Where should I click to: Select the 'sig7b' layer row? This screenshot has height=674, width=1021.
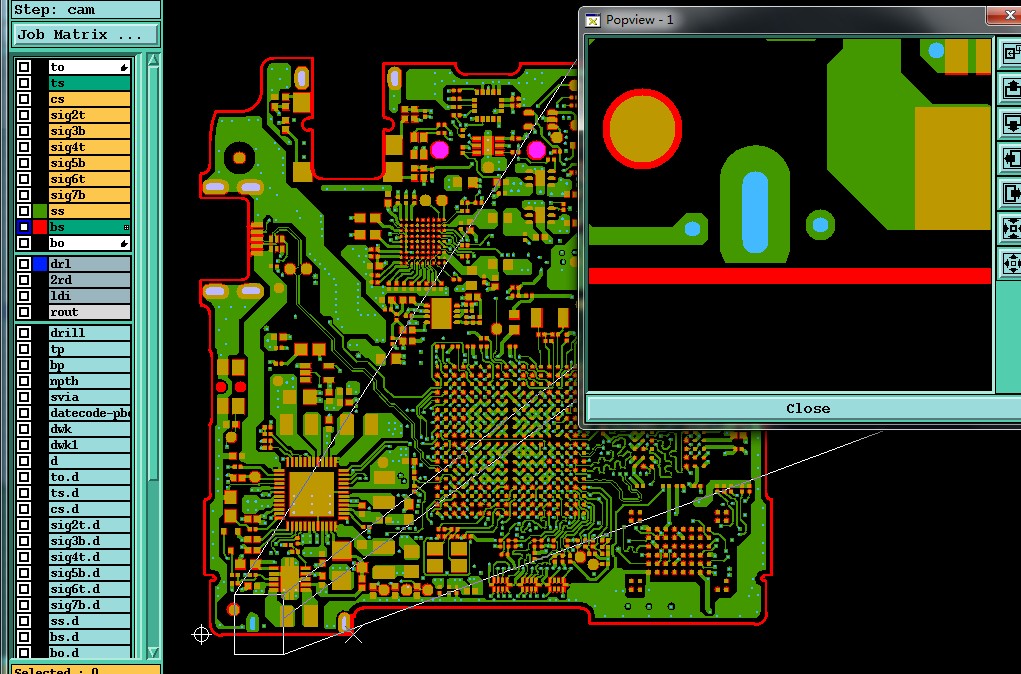(90, 195)
